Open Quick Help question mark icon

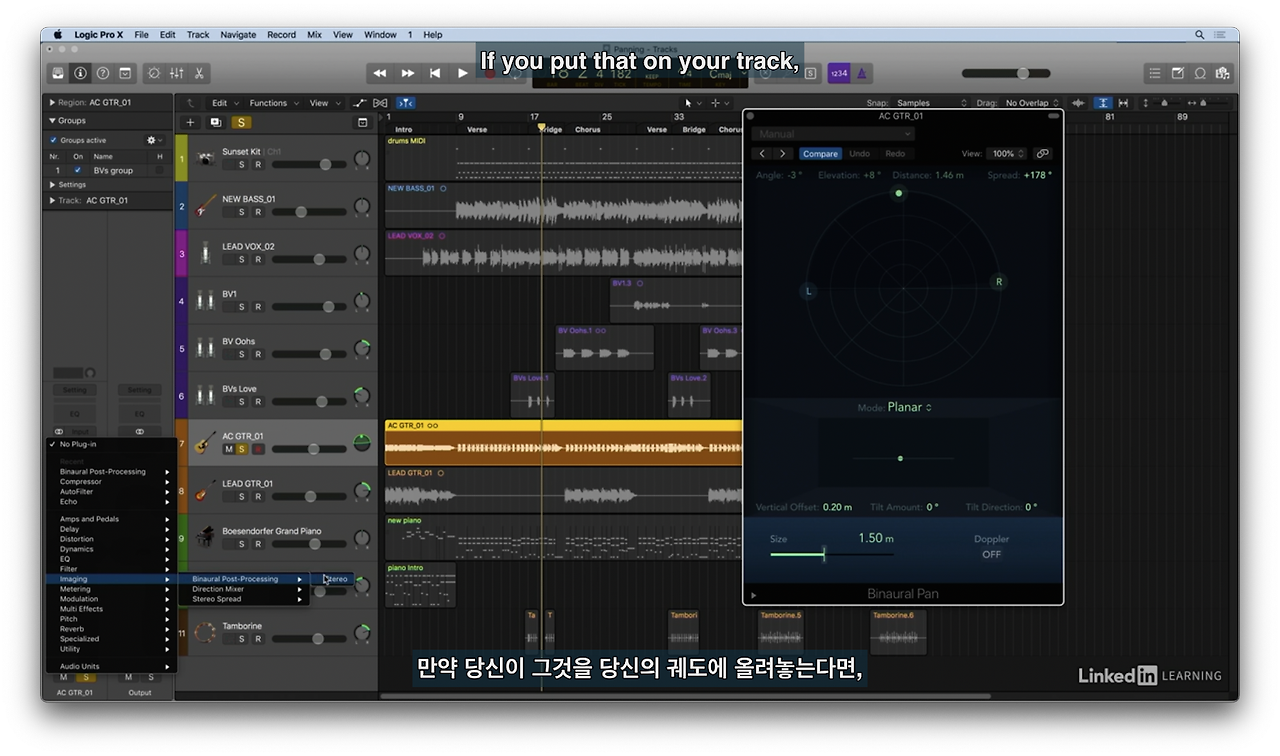coord(102,73)
